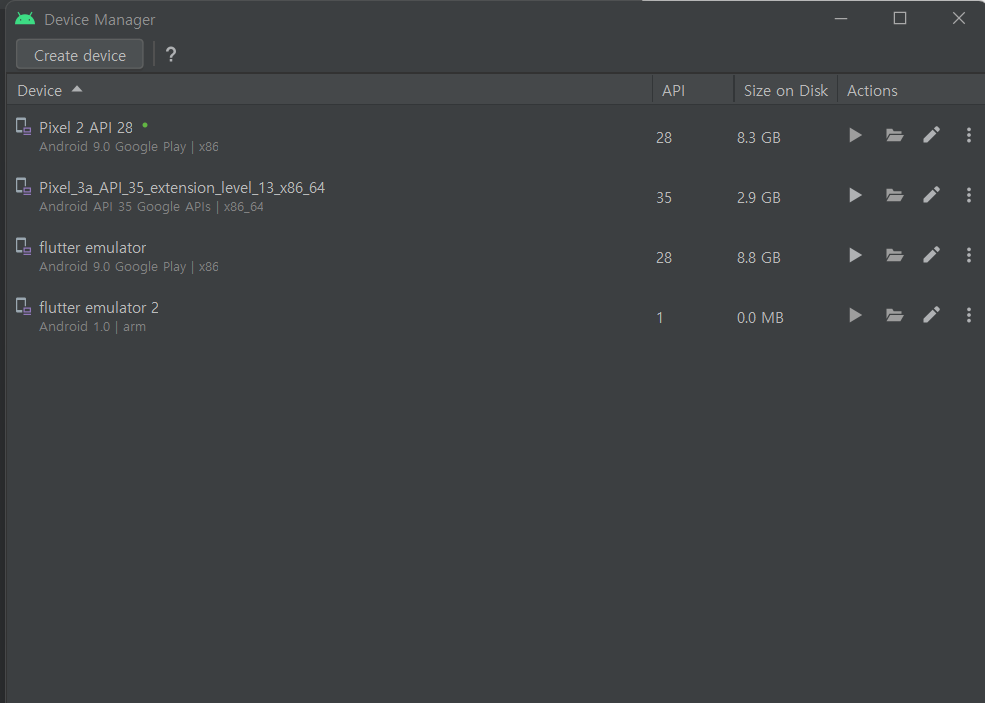985x703 pixels.
Task: Click device icon beside 'flutter emulator' Android 9.0 row
Action: point(23,247)
